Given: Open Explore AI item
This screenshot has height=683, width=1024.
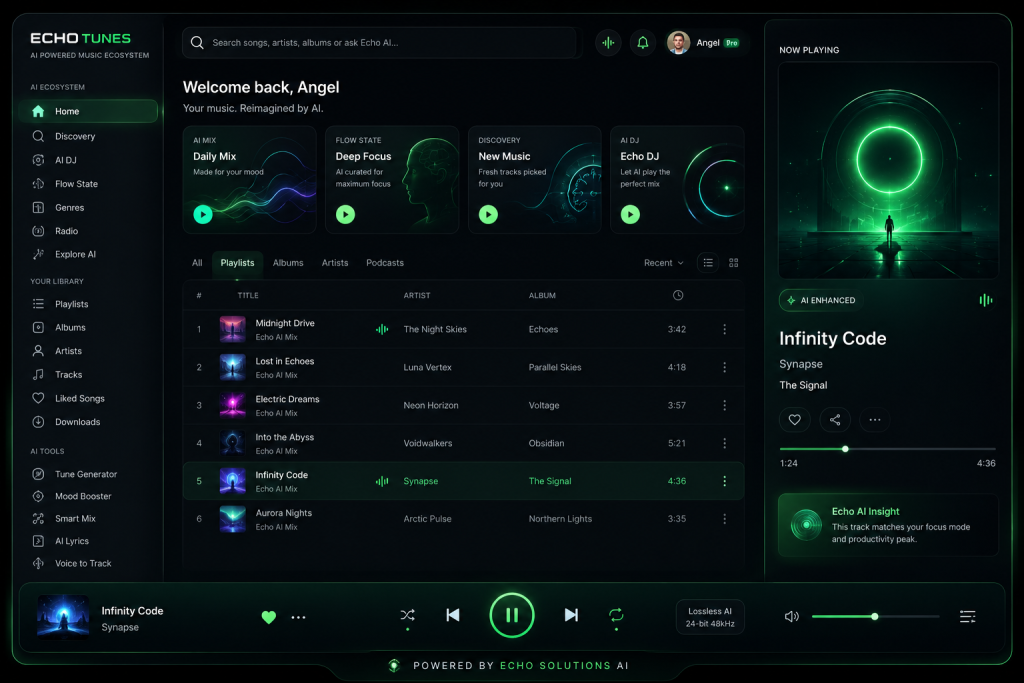Looking at the screenshot, I should (64, 255).
